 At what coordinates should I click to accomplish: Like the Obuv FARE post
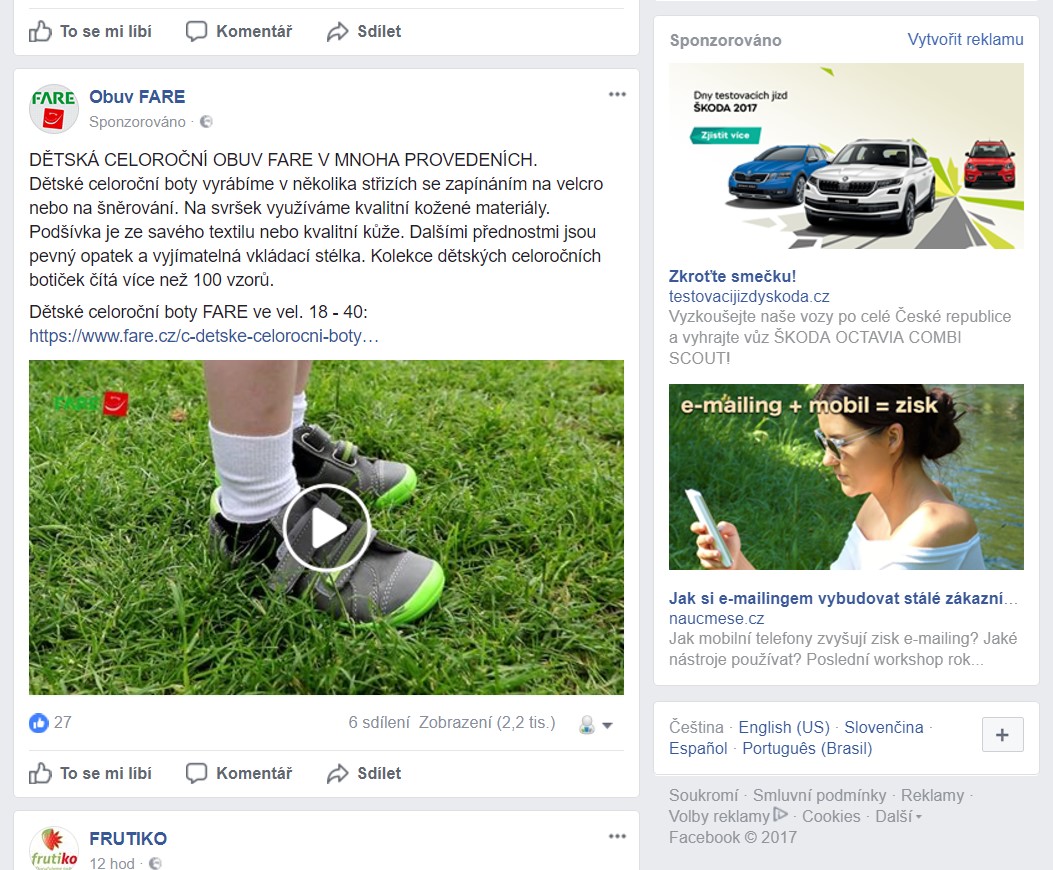tap(91, 773)
